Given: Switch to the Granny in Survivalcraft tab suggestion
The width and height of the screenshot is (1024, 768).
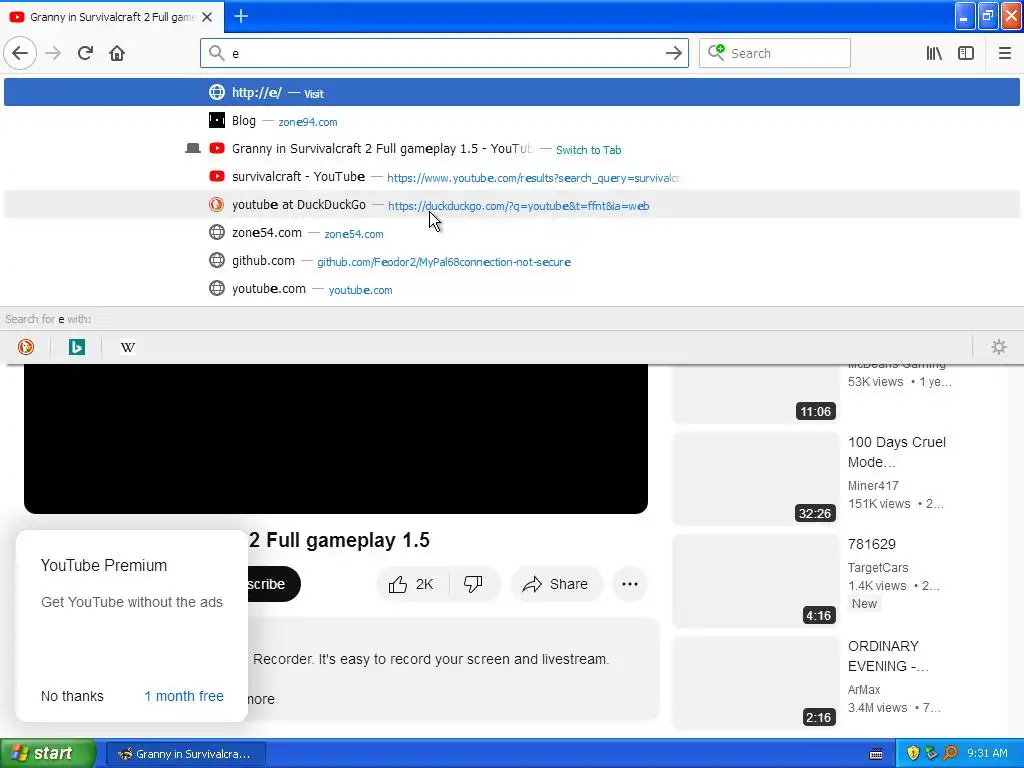Looking at the screenshot, I should [x=512, y=149].
